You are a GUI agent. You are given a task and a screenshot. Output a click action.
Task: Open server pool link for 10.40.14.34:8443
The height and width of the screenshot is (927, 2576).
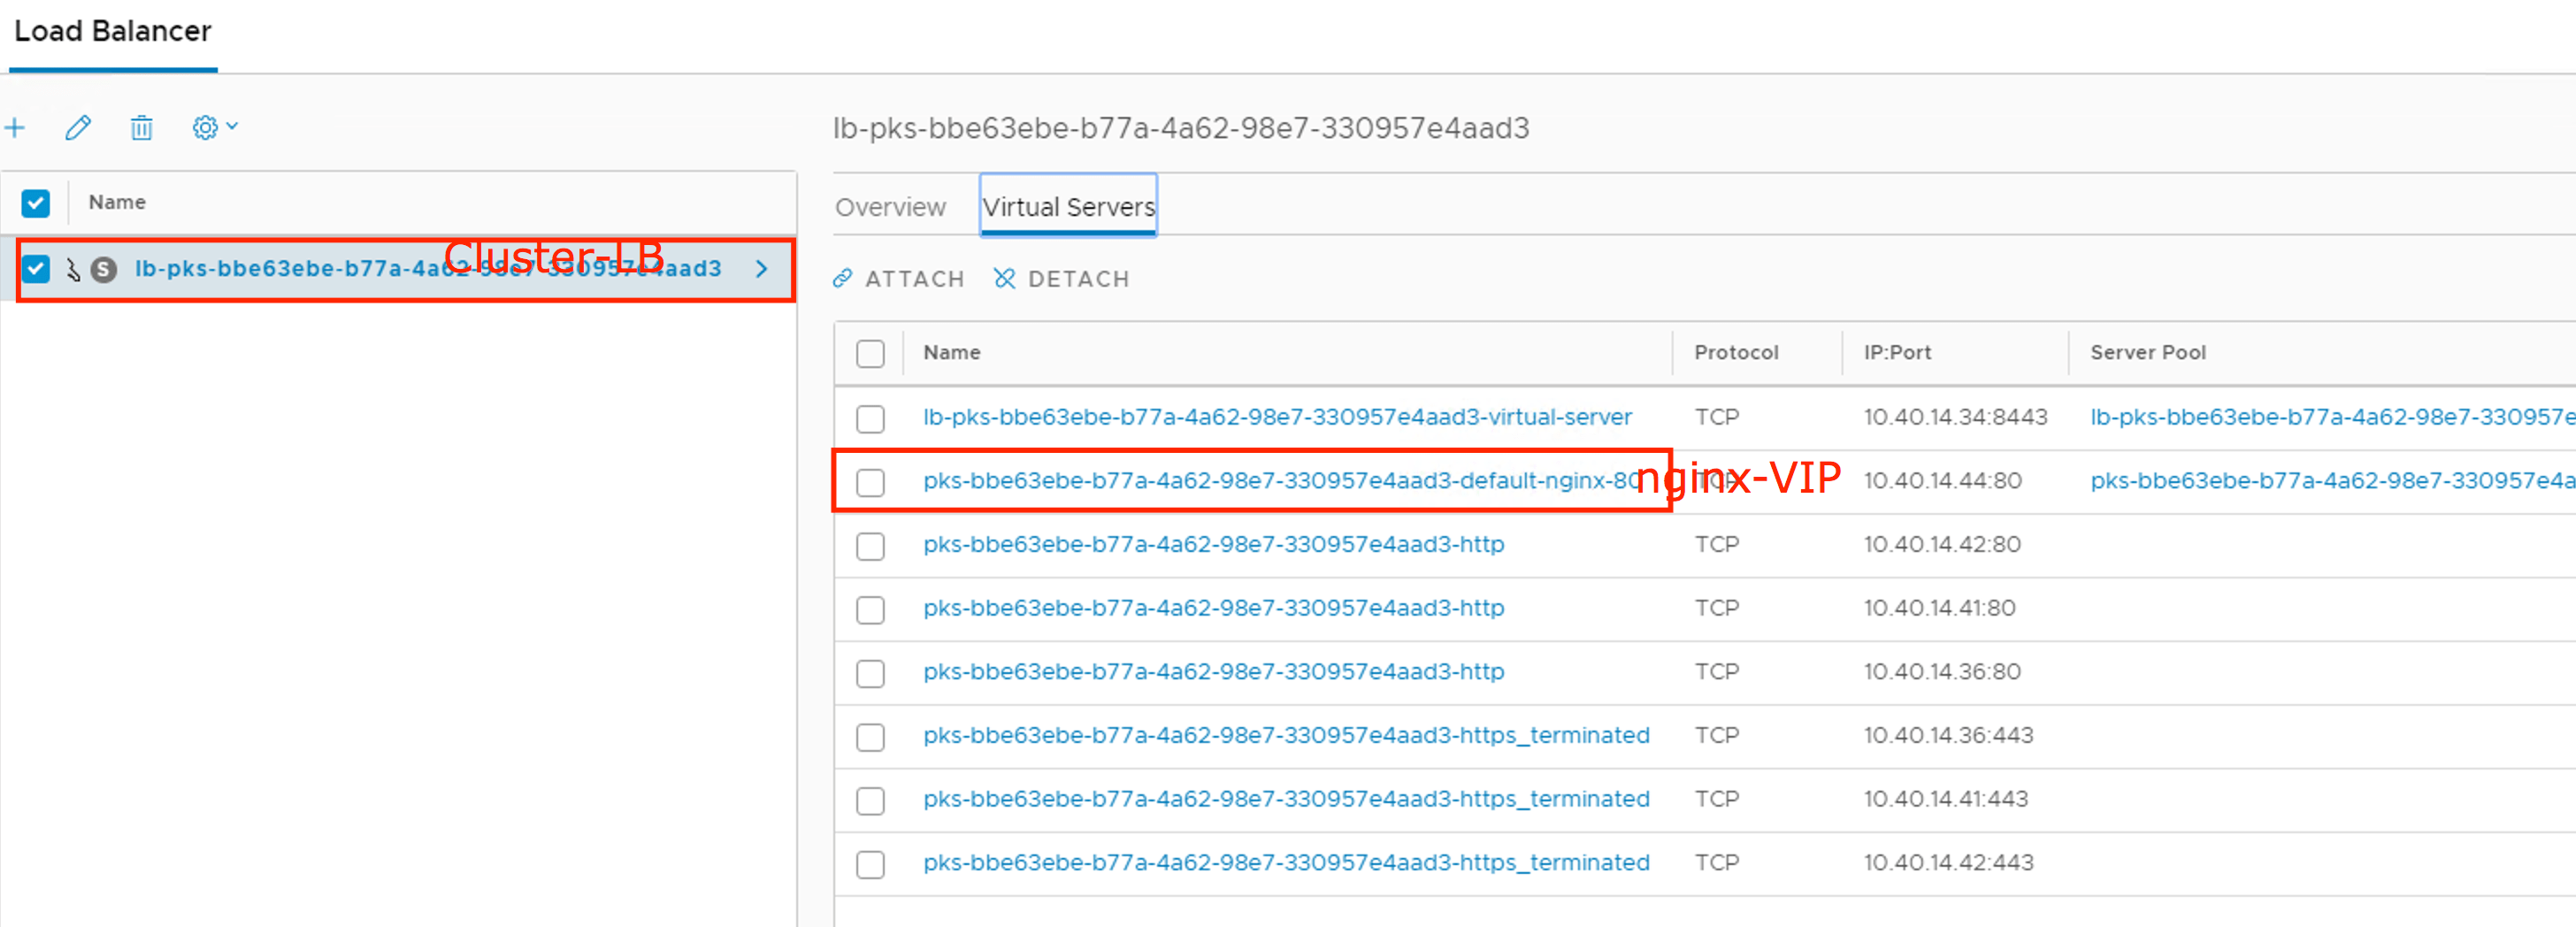[2330, 417]
